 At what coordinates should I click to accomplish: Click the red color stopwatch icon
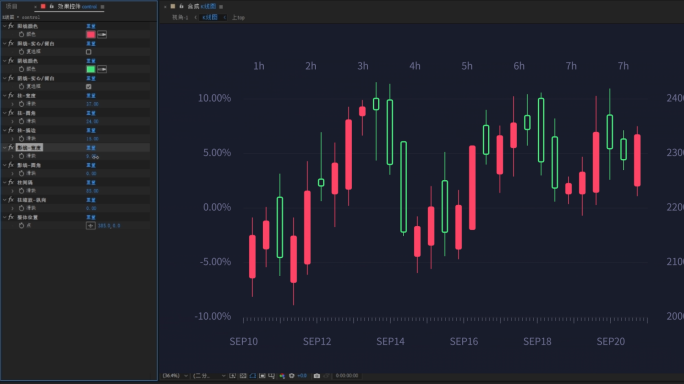click(21, 34)
